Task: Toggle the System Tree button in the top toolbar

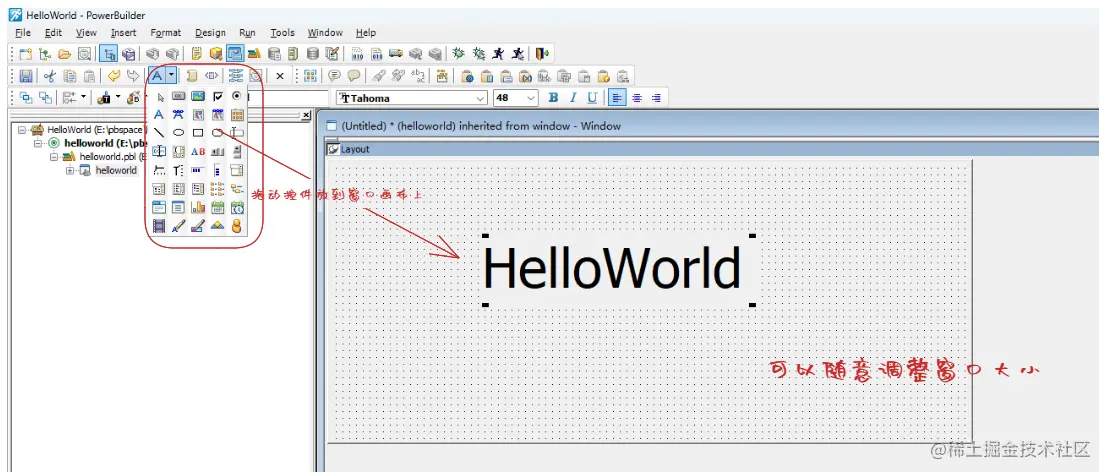Action: point(108,54)
